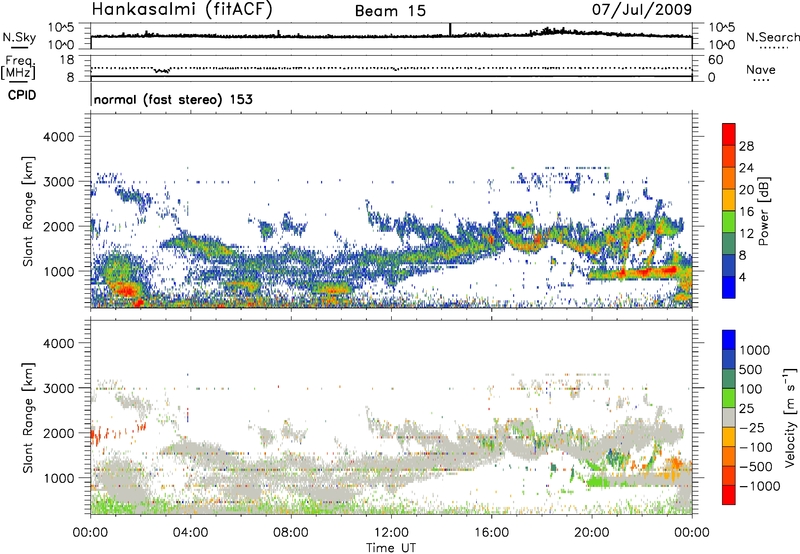Click the gray -25 to 25 velocity swatch
This screenshot has height=554, width=800.
tap(729, 417)
